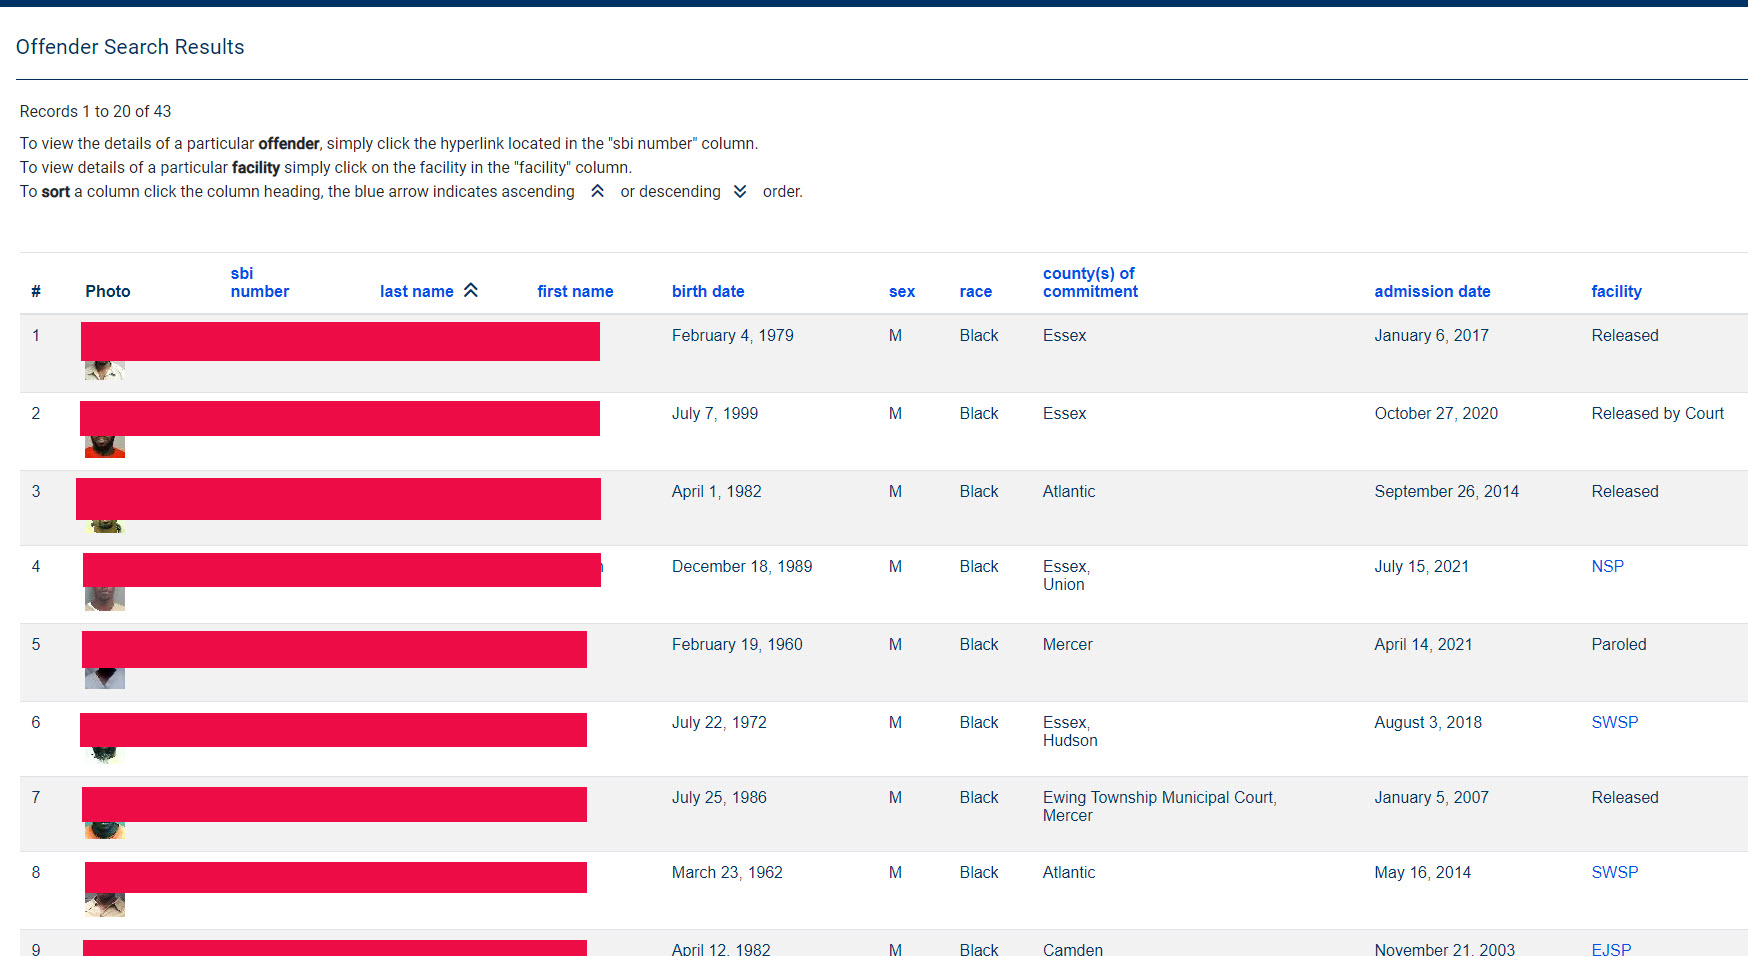The width and height of the screenshot is (1748, 956).
Task: Sort offenders by birth date
Action: 708,291
